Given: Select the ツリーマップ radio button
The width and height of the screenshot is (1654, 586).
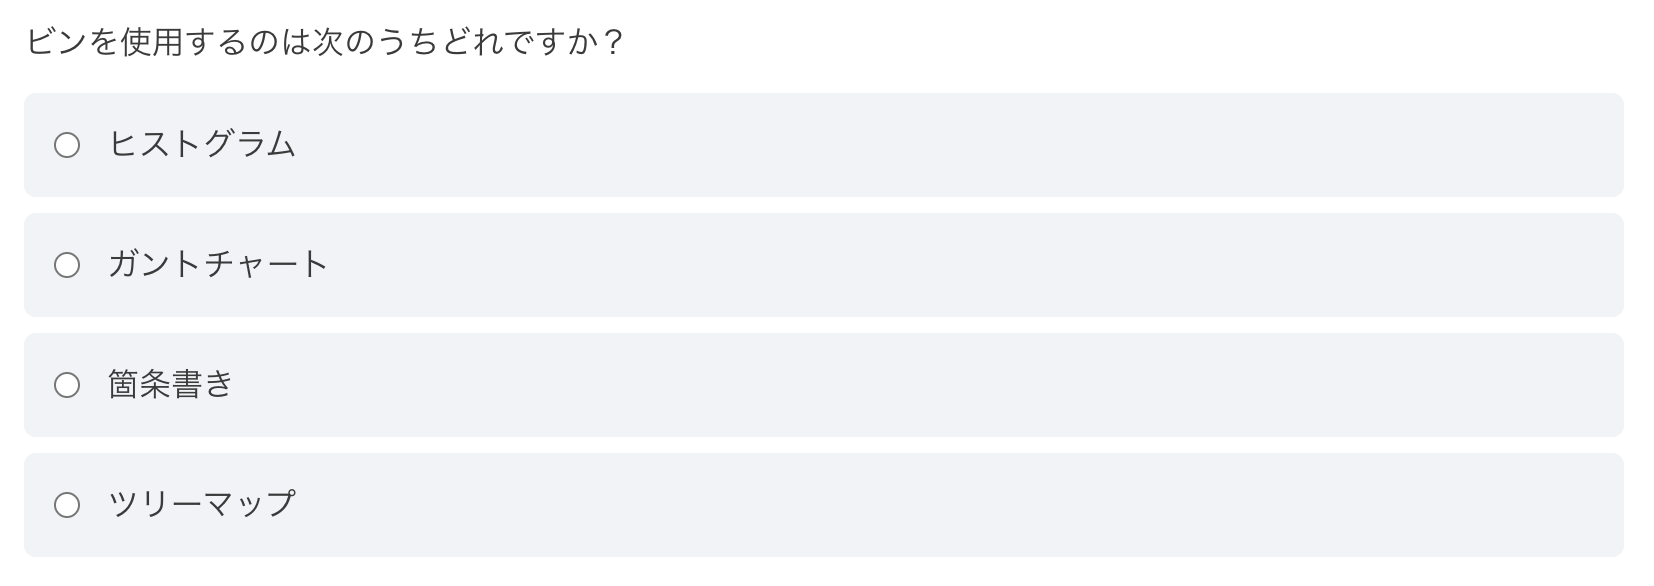Looking at the screenshot, I should [x=67, y=505].
